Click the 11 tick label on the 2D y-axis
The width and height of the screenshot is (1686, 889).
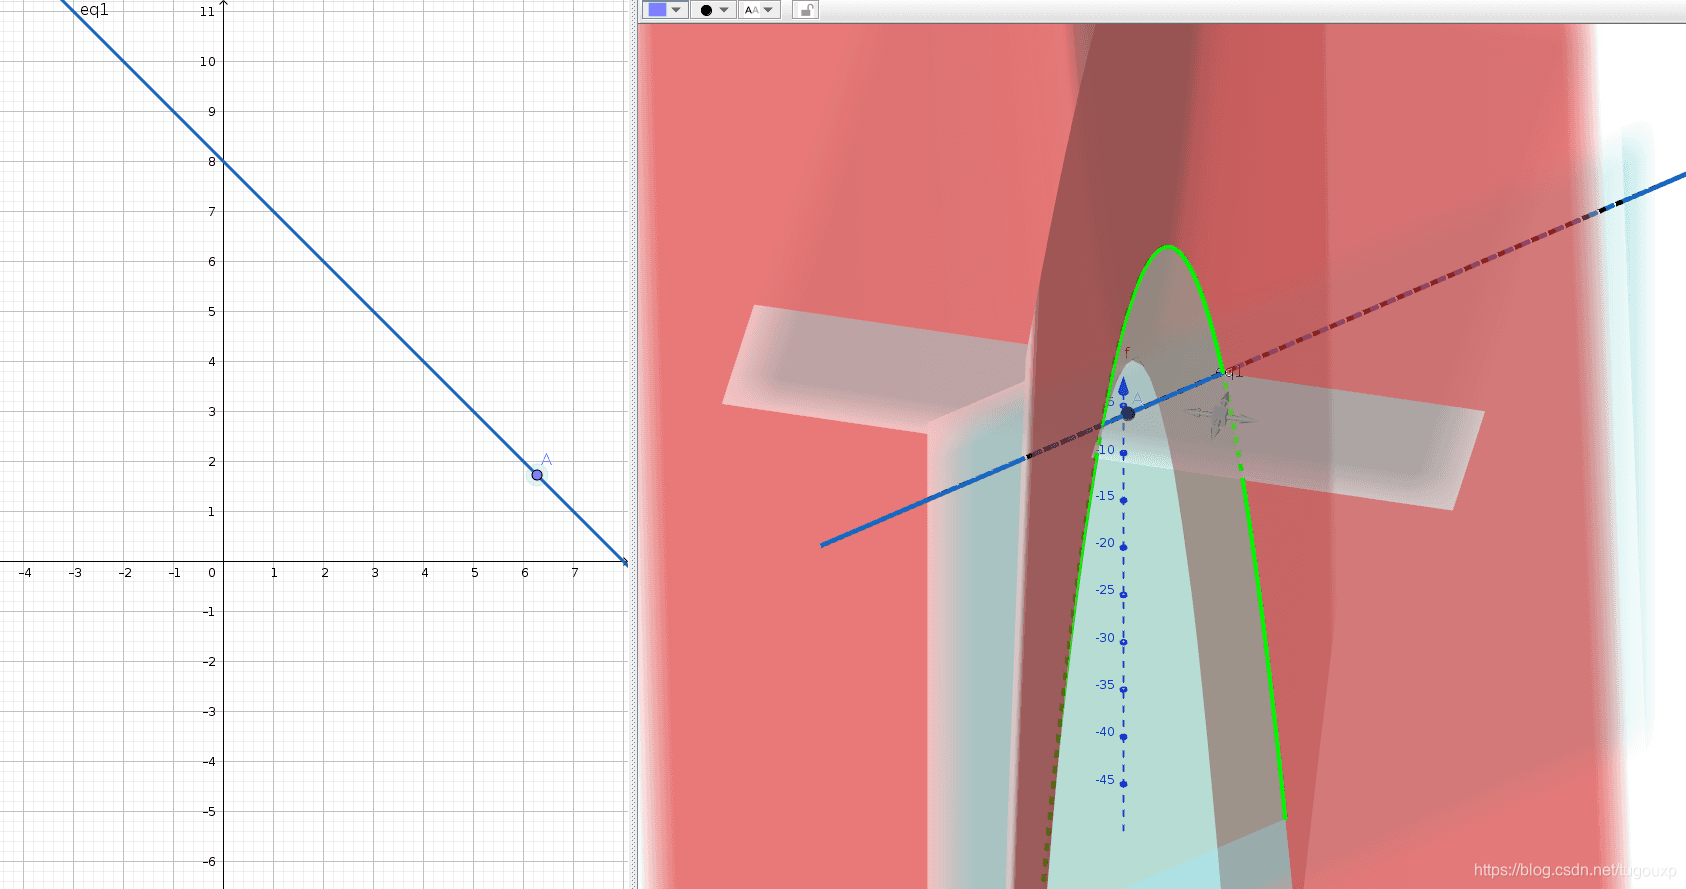pos(207,12)
